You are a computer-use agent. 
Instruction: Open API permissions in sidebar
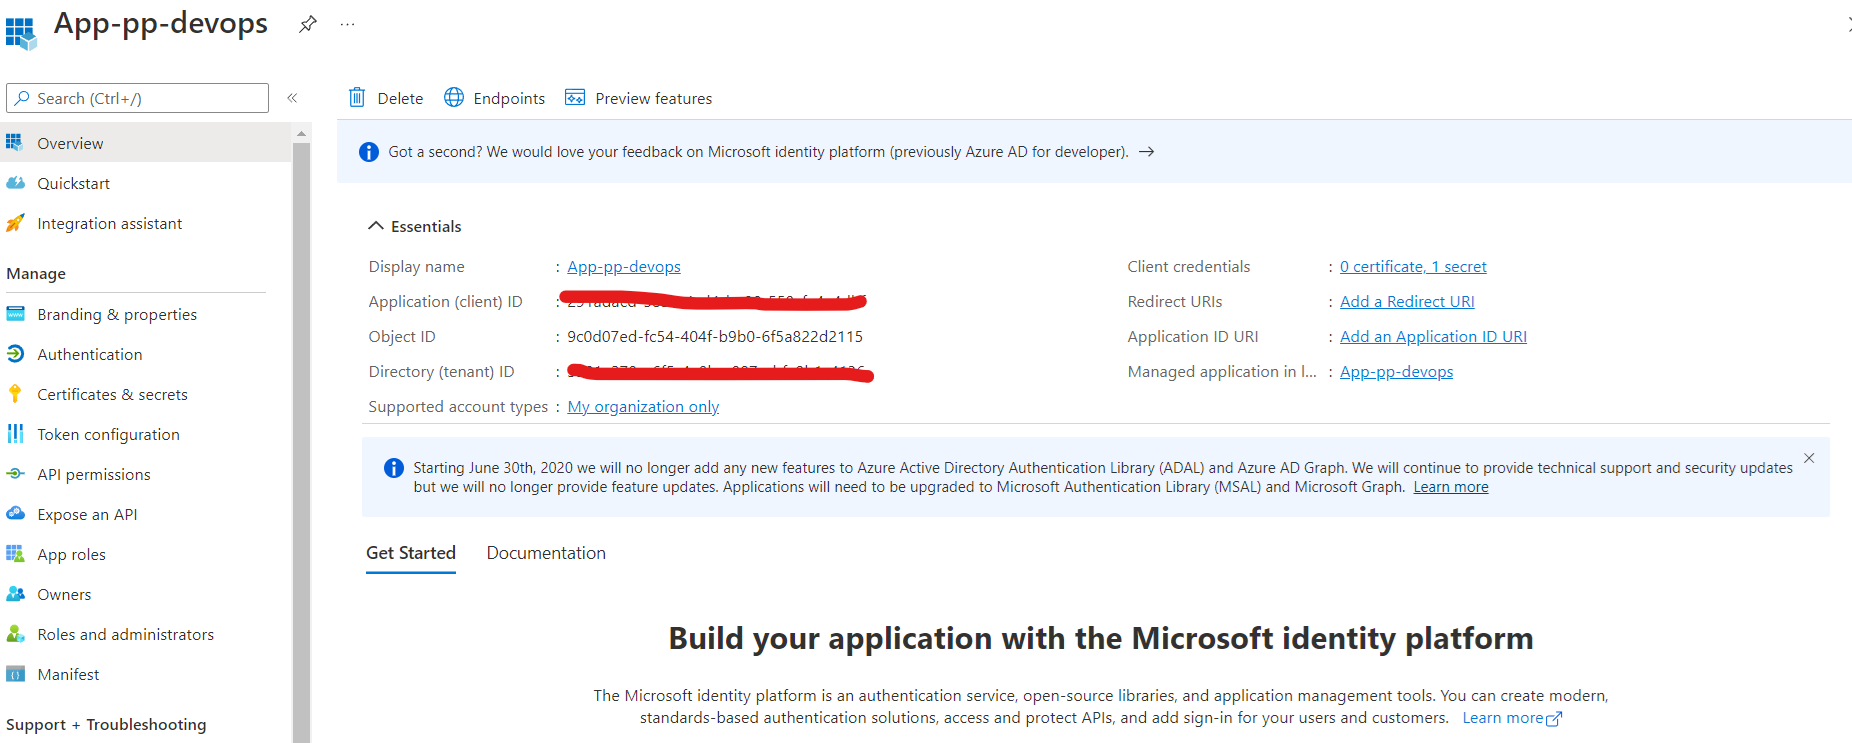coord(94,474)
